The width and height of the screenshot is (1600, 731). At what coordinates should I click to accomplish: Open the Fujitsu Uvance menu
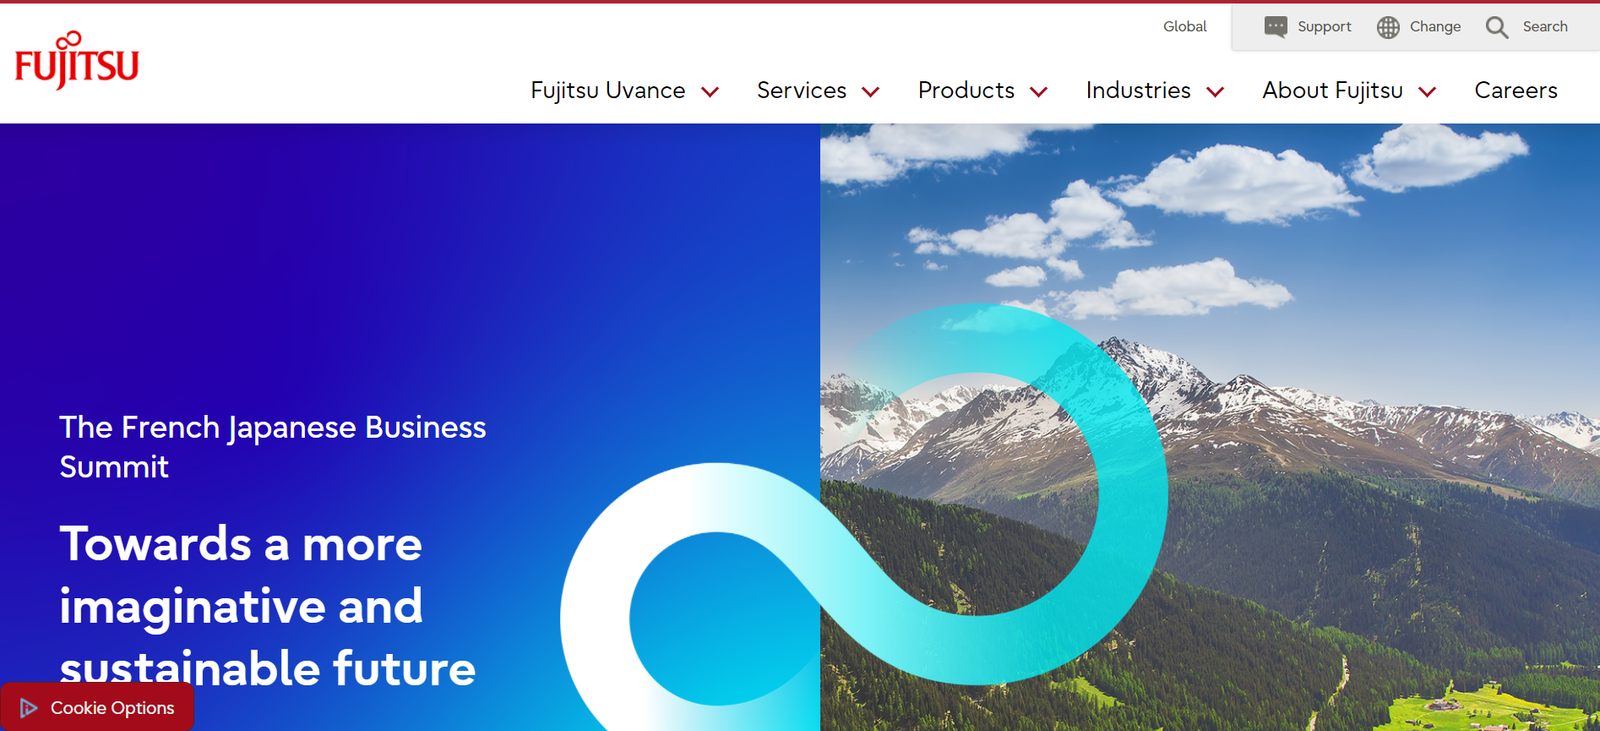point(608,90)
